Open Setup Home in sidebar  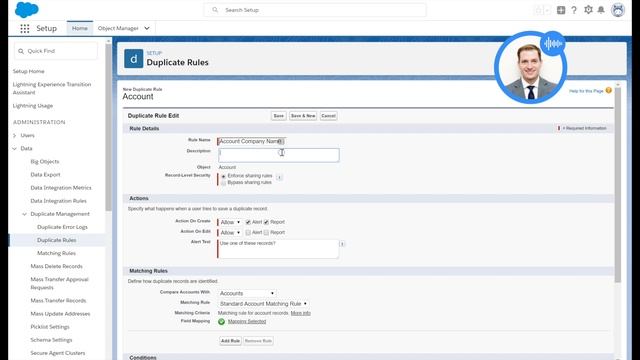tap(29, 71)
